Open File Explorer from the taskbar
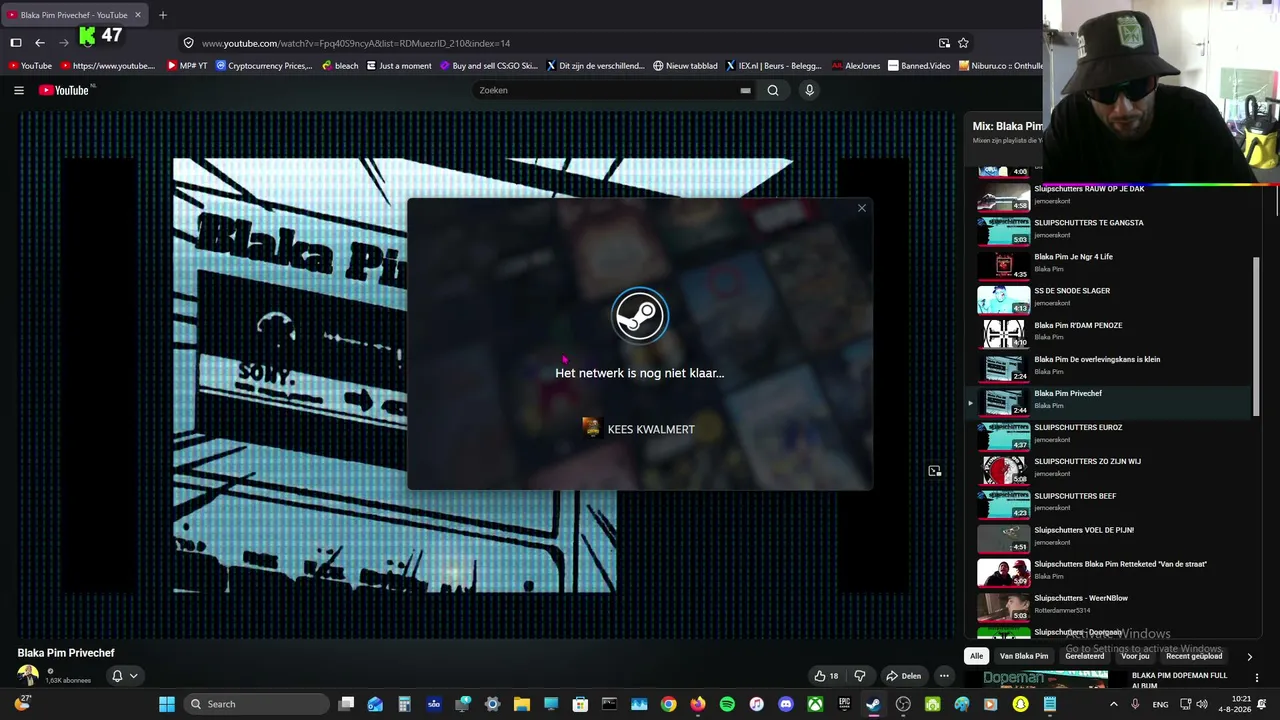The image size is (1280, 720). [x=521, y=704]
